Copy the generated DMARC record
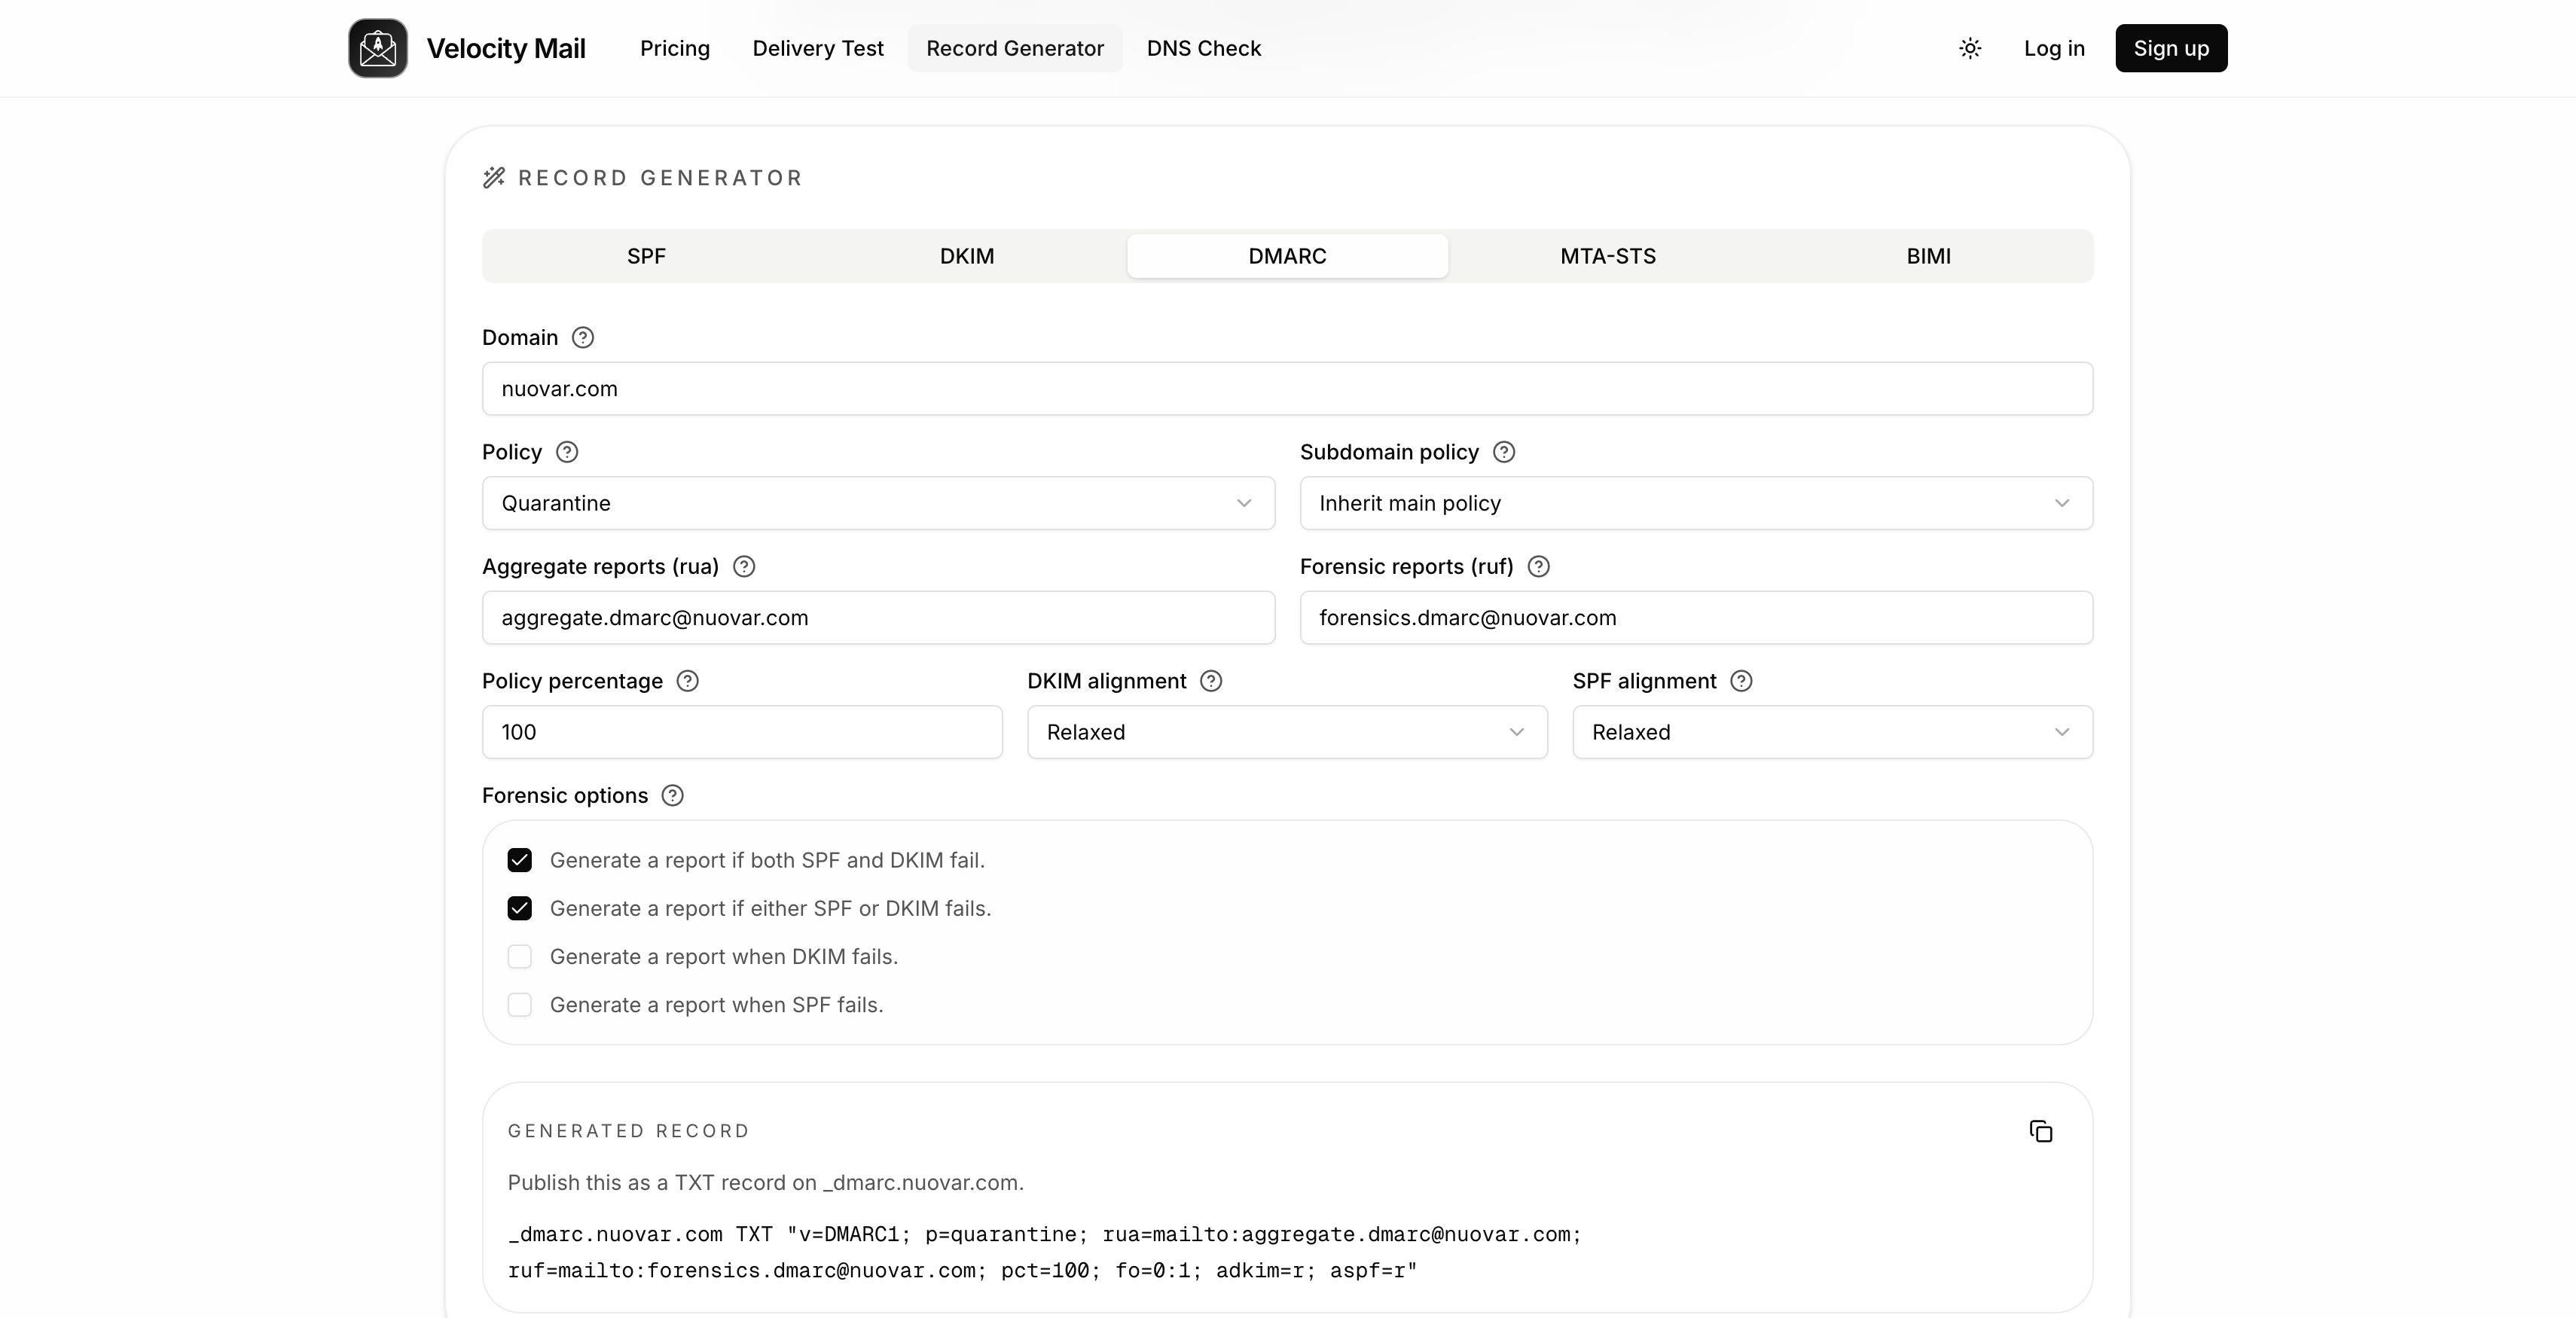The image size is (2576, 1318). click(2041, 1131)
